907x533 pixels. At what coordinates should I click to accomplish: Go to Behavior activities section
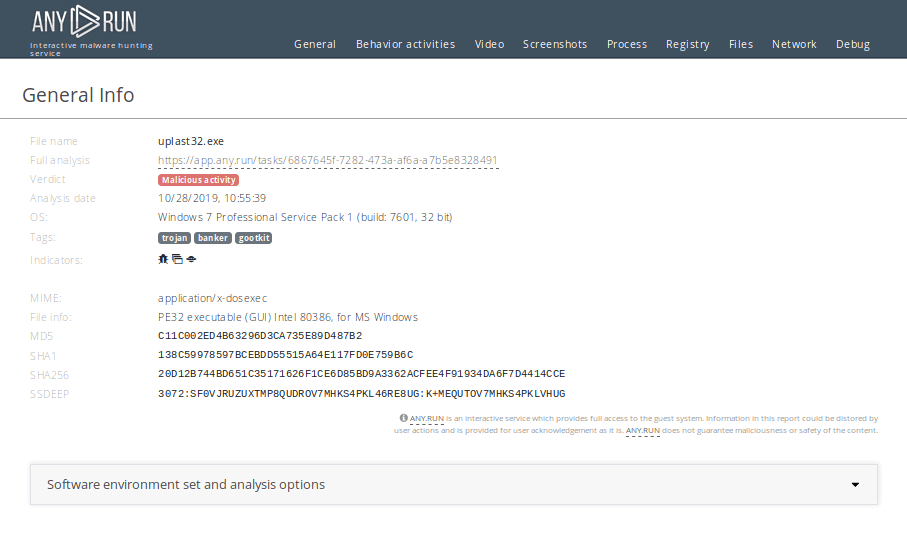405,44
